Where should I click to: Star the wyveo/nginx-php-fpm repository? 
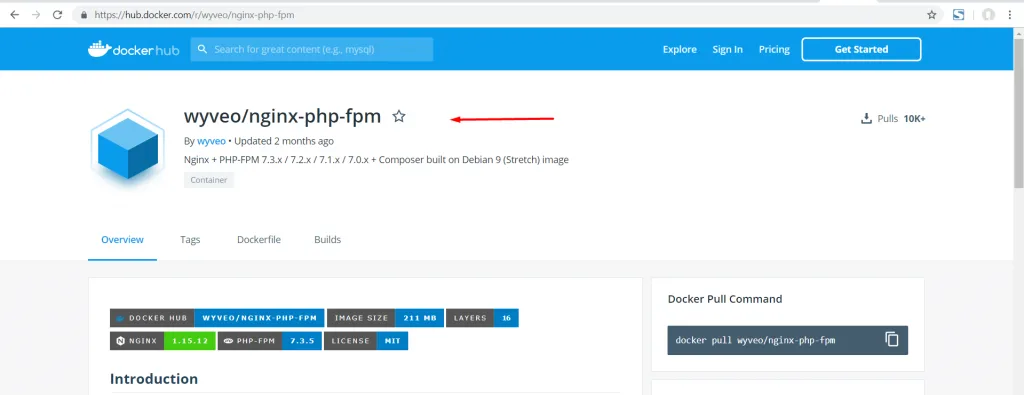point(399,116)
